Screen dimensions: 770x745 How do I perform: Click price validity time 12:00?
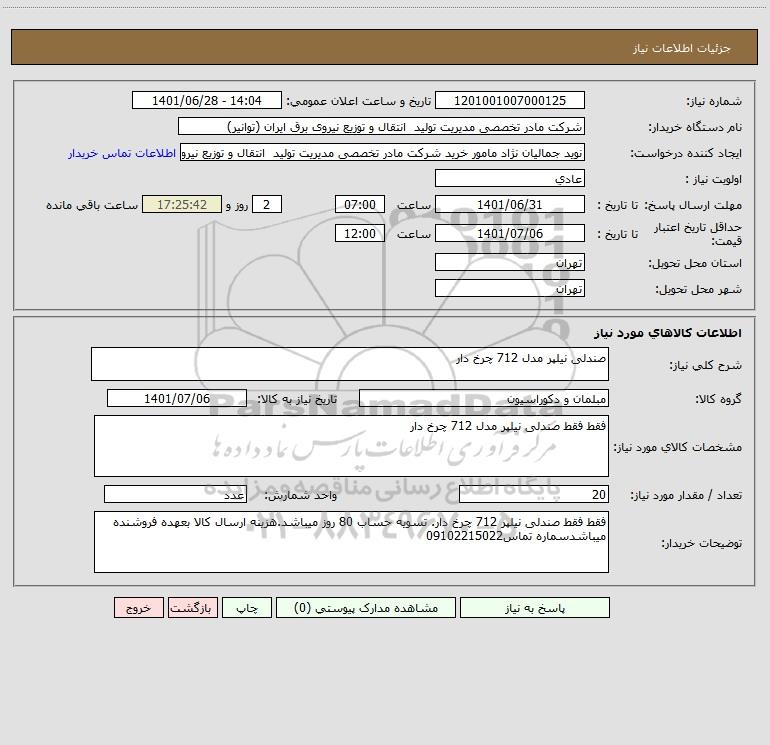359,233
